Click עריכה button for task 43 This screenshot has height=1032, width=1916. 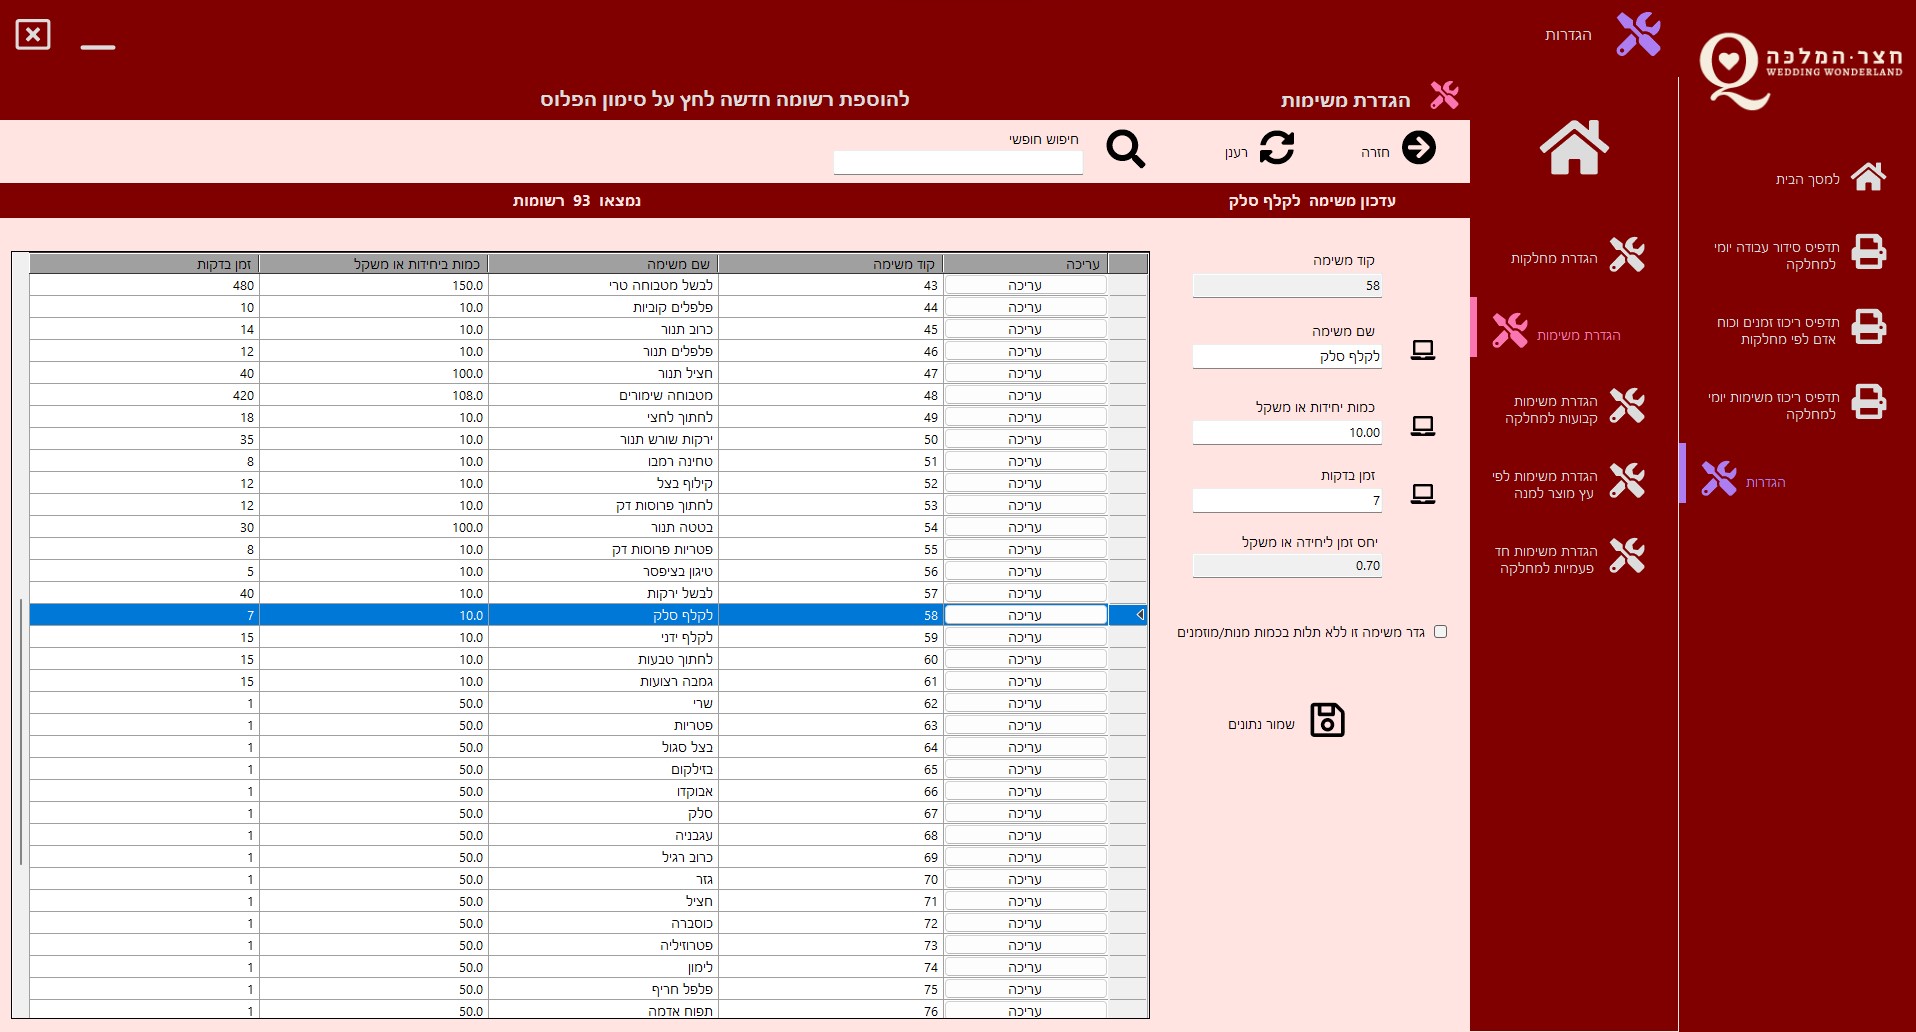point(1025,285)
